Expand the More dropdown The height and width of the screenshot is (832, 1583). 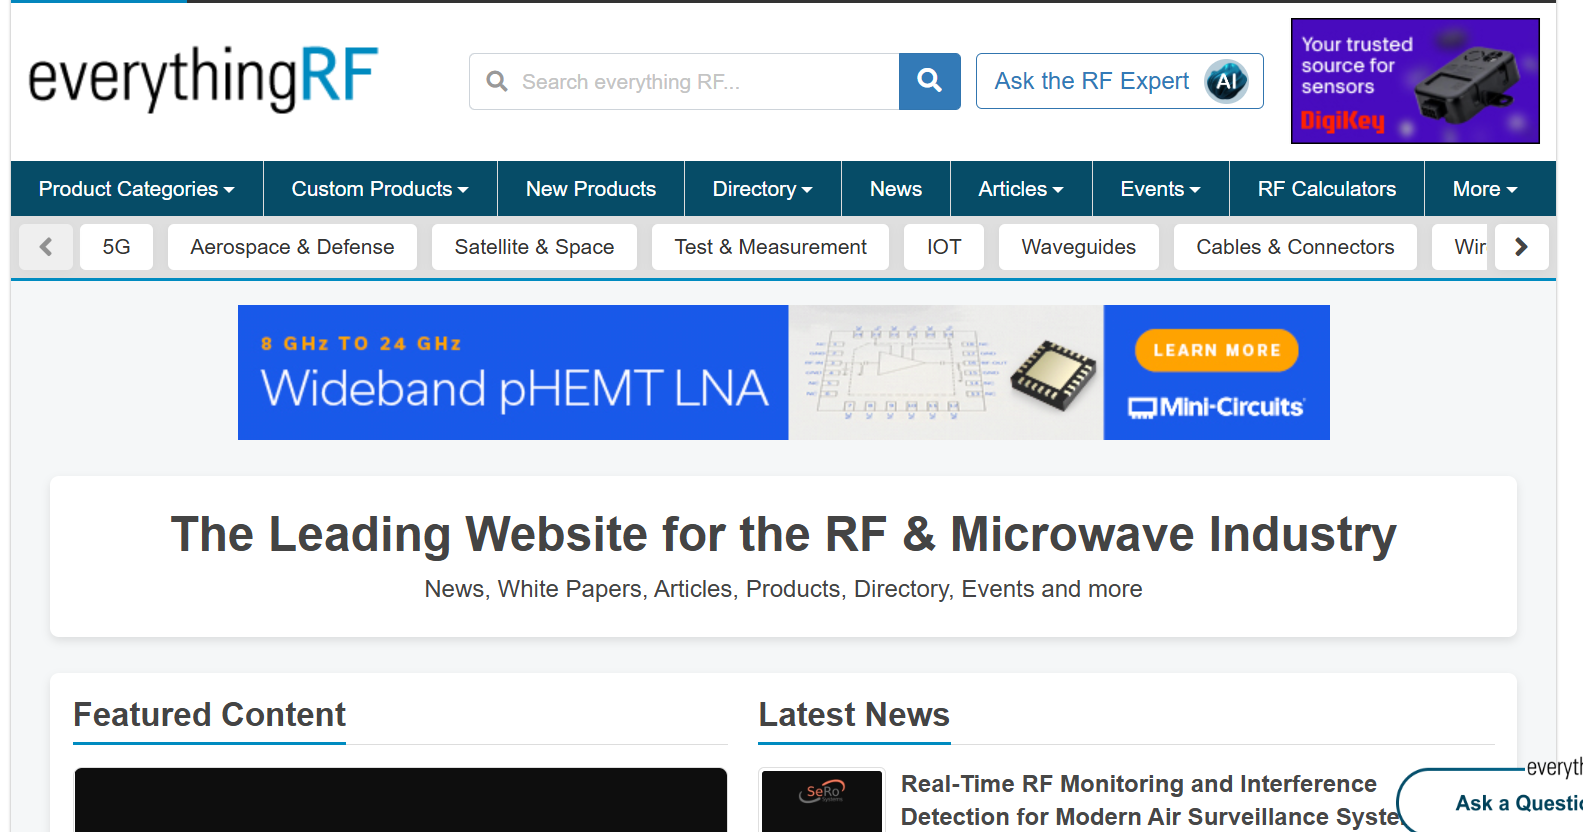coord(1485,189)
